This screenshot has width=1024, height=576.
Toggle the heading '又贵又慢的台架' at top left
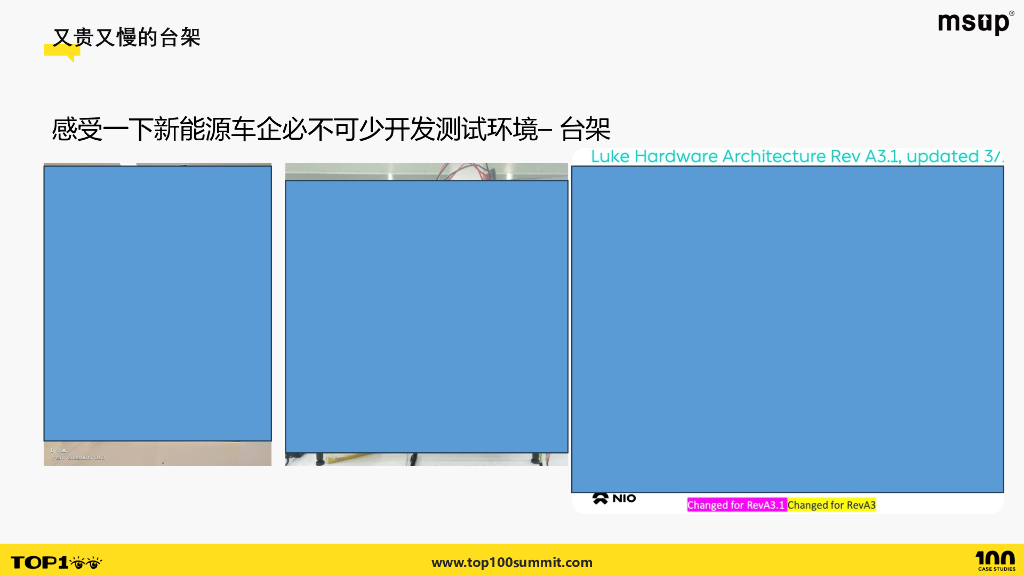tap(125, 36)
